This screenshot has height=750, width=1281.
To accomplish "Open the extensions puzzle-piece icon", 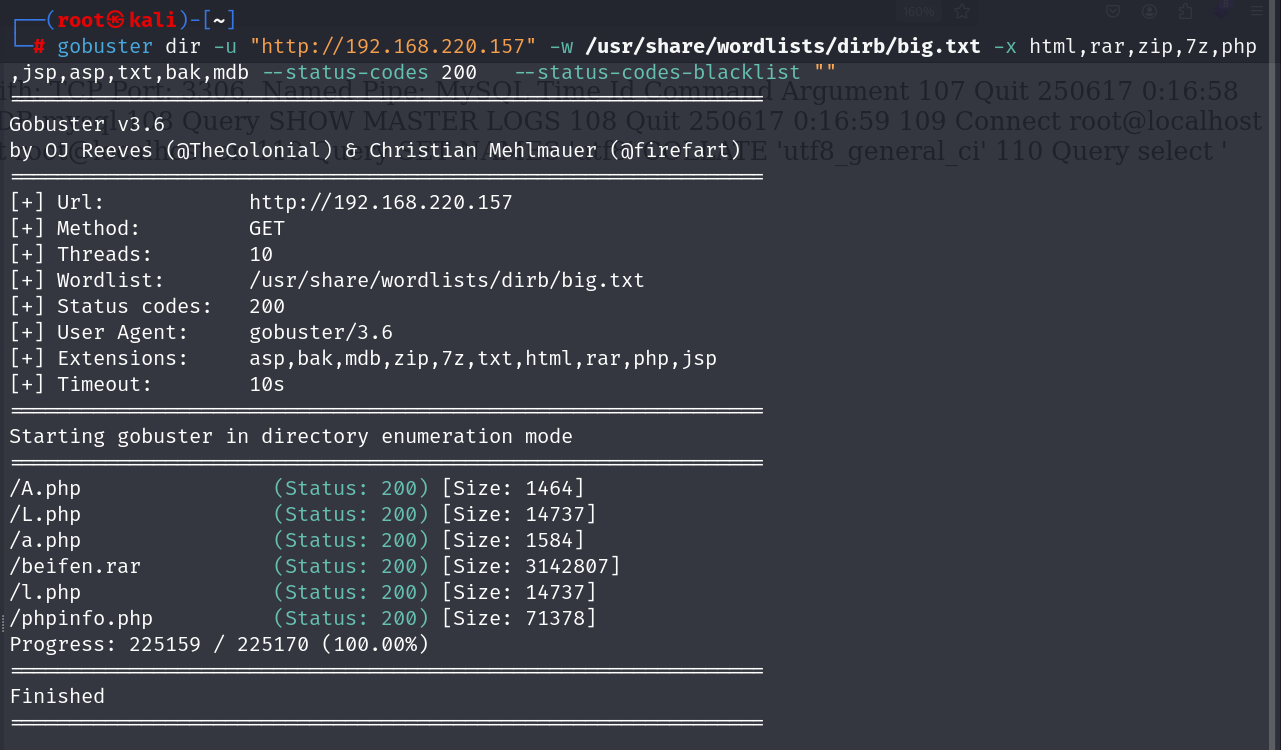I will click(x=1186, y=12).
